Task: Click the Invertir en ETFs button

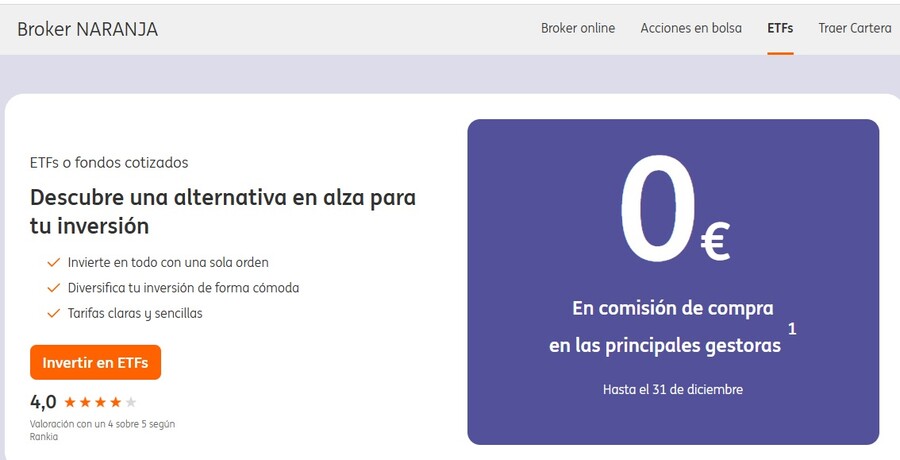Action: (95, 362)
